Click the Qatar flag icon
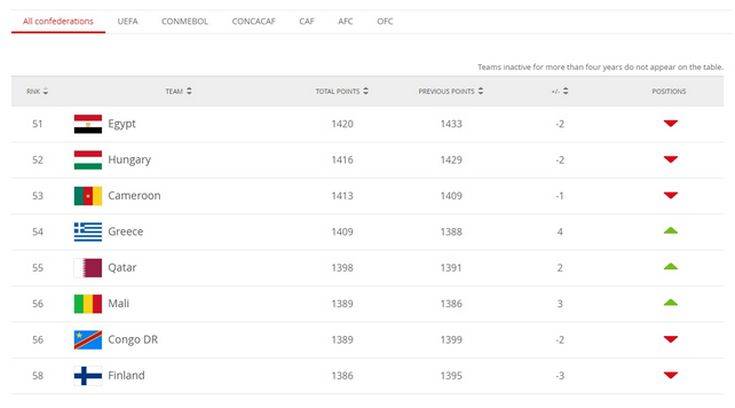Screen dimensions: 735x408 [88, 268]
